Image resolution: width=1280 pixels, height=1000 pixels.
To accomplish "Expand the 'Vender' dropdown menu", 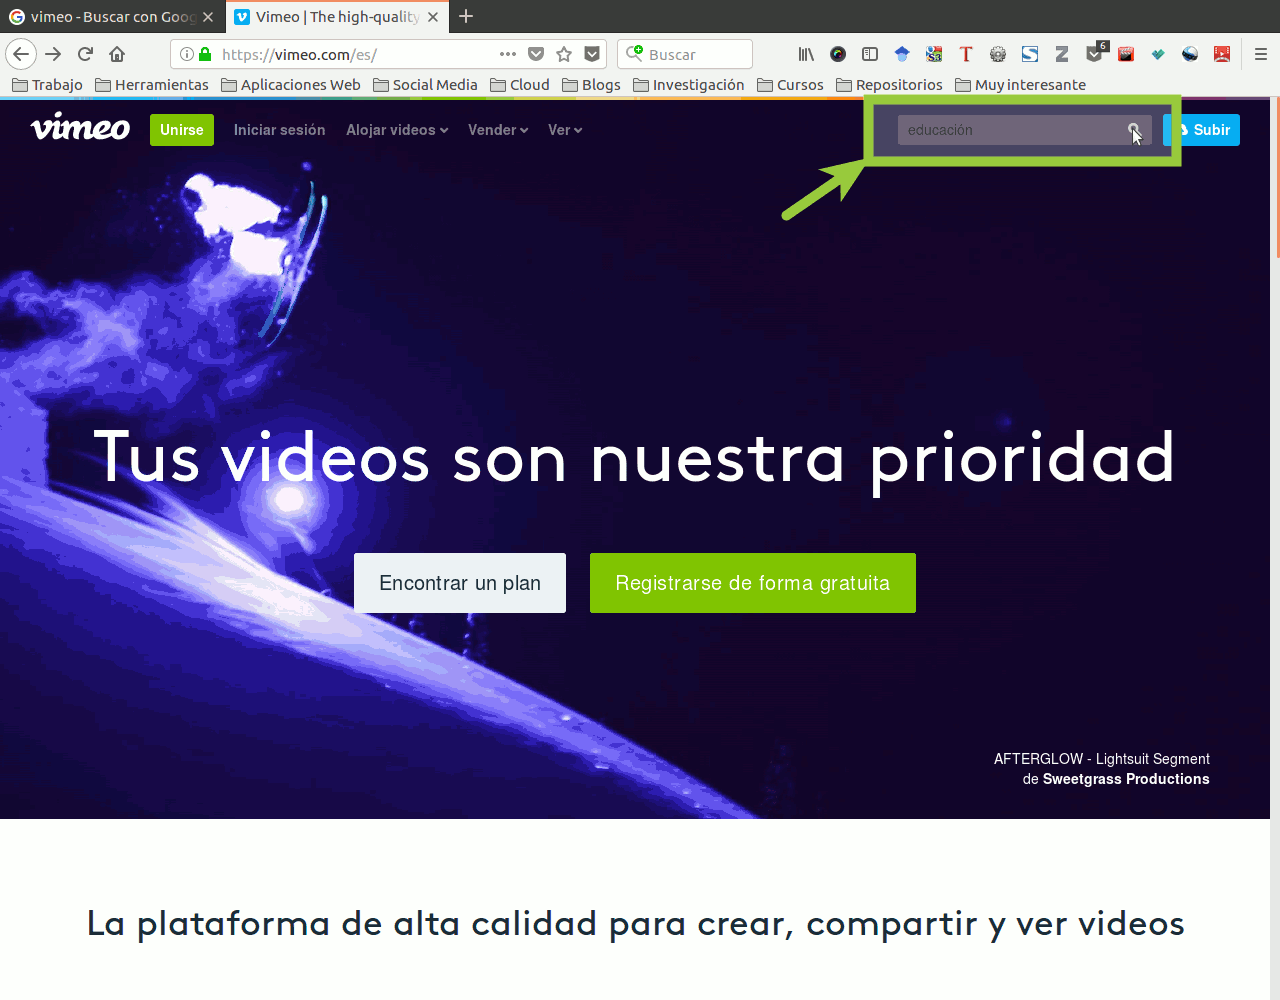I will click(x=498, y=130).
